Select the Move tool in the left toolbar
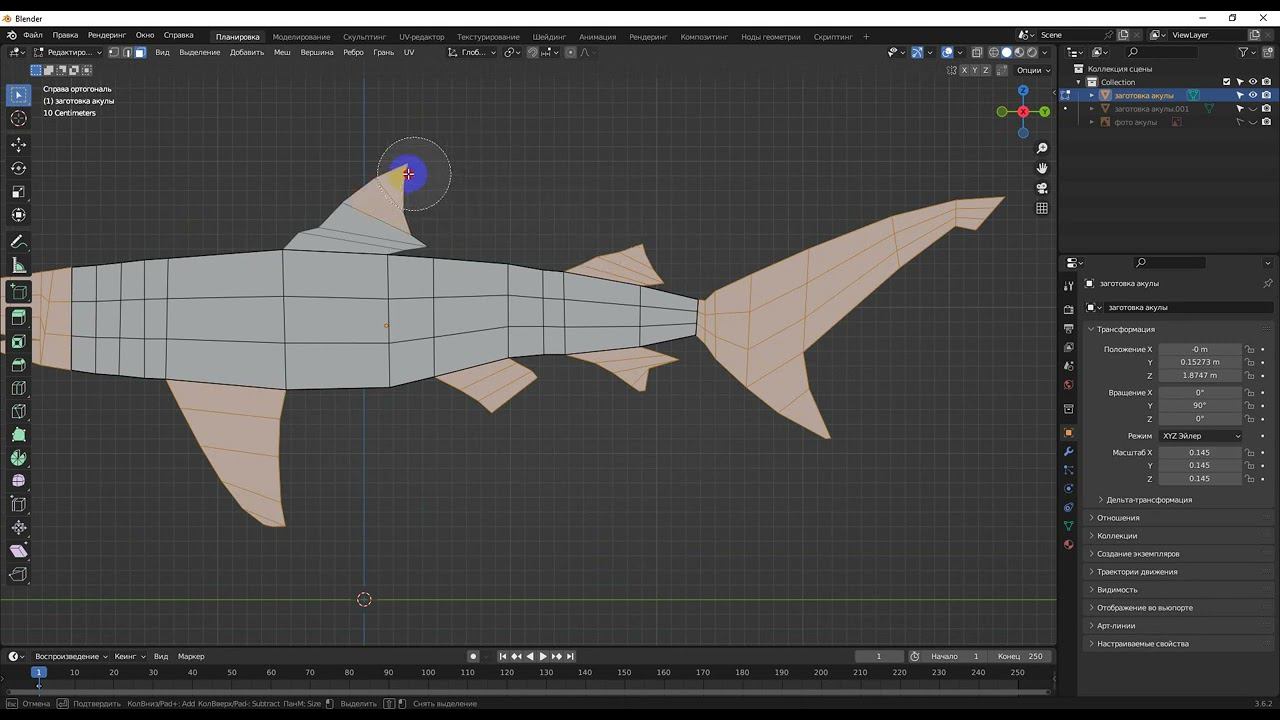The height and width of the screenshot is (720, 1280). pyautogui.click(x=18, y=145)
